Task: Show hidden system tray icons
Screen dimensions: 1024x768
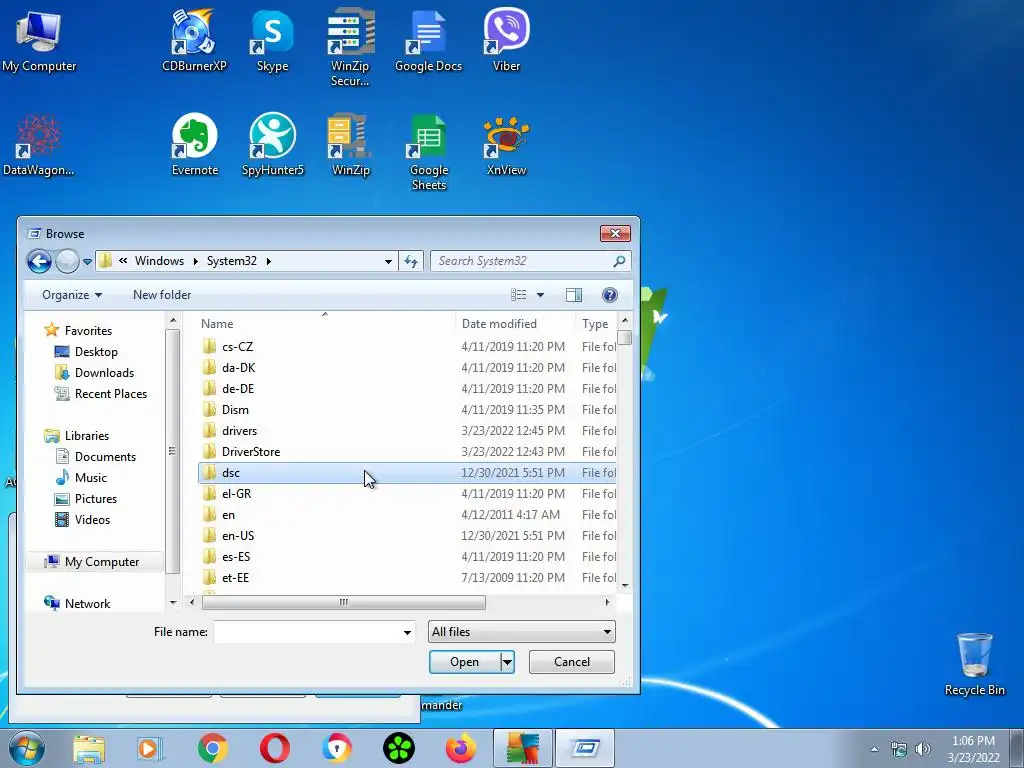Action: coord(874,750)
